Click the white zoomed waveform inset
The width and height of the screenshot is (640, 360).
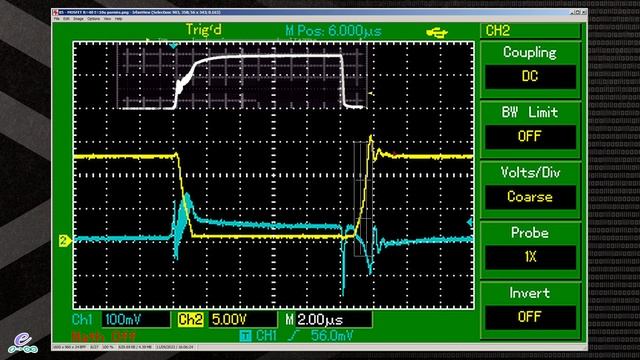tap(242, 76)
